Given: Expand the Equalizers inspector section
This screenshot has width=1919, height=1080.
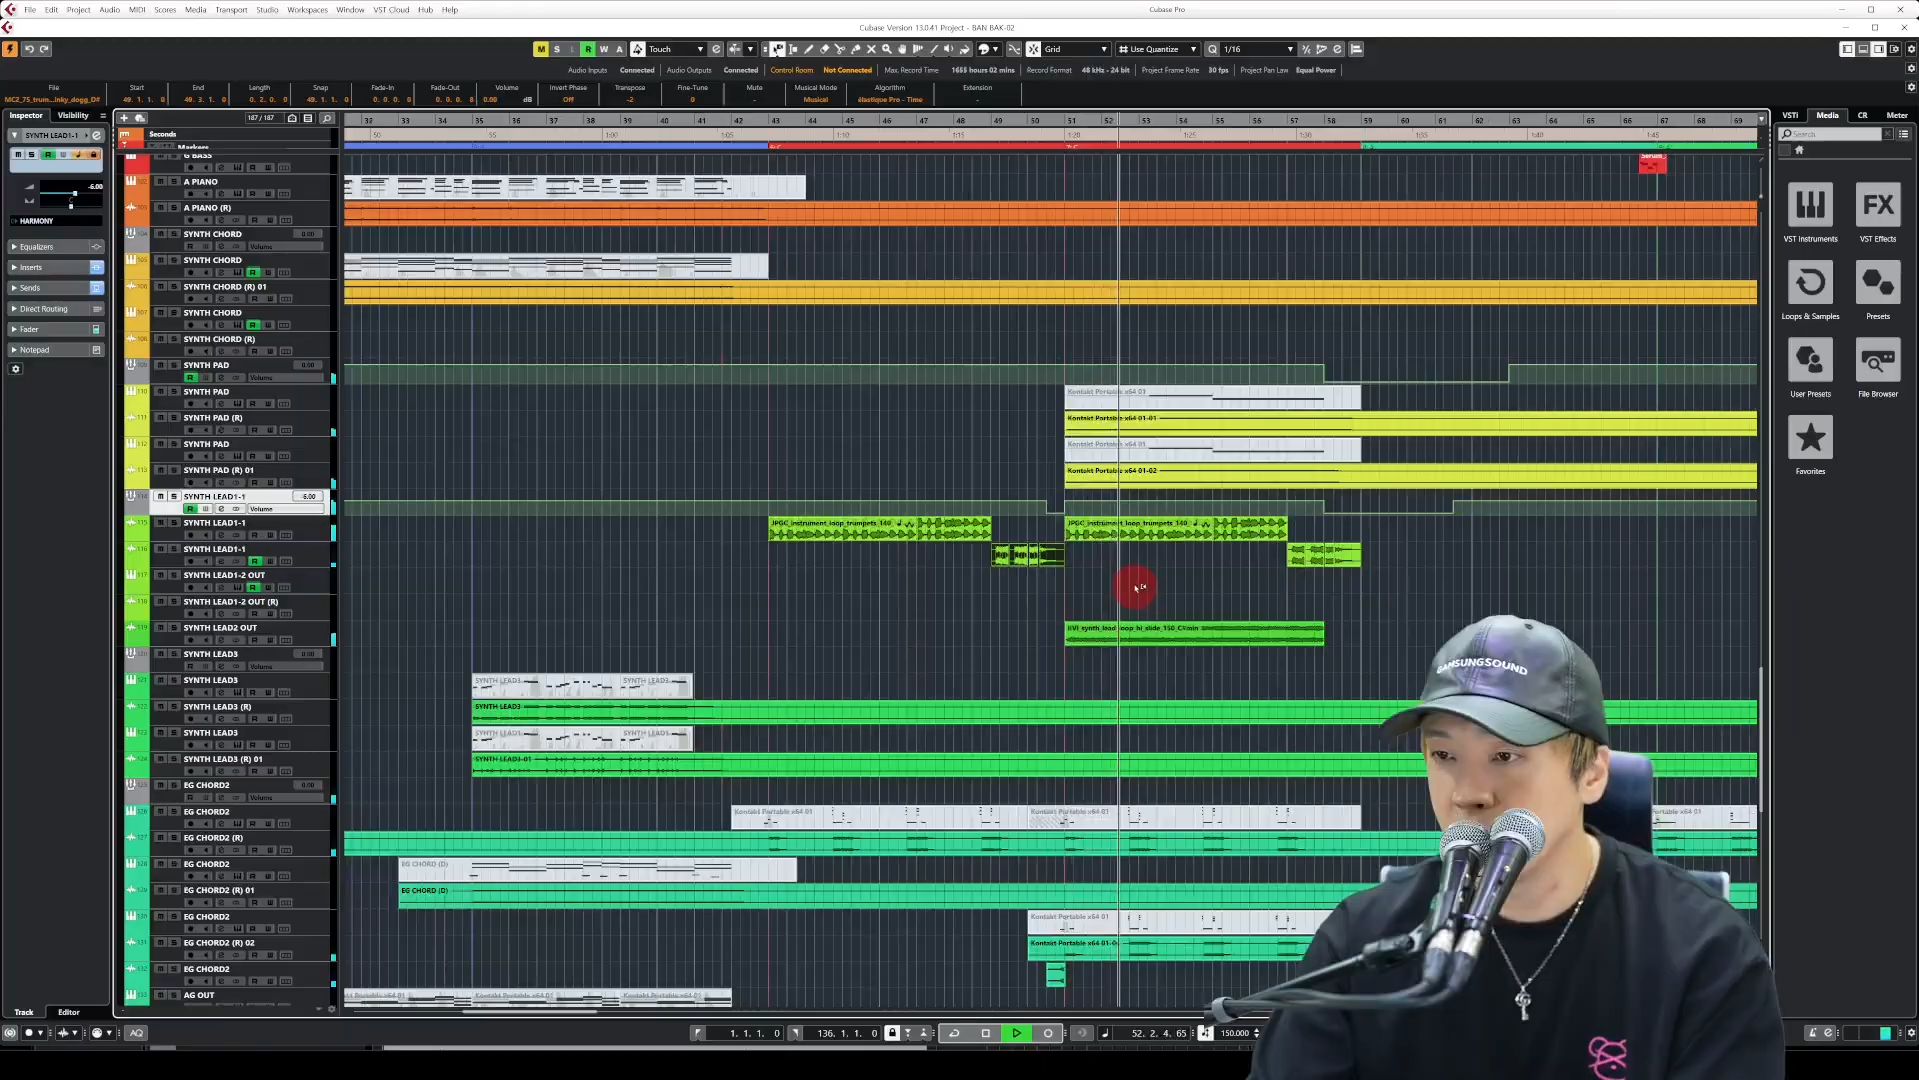Looking at the screenshot, I should tap(56, 247).
